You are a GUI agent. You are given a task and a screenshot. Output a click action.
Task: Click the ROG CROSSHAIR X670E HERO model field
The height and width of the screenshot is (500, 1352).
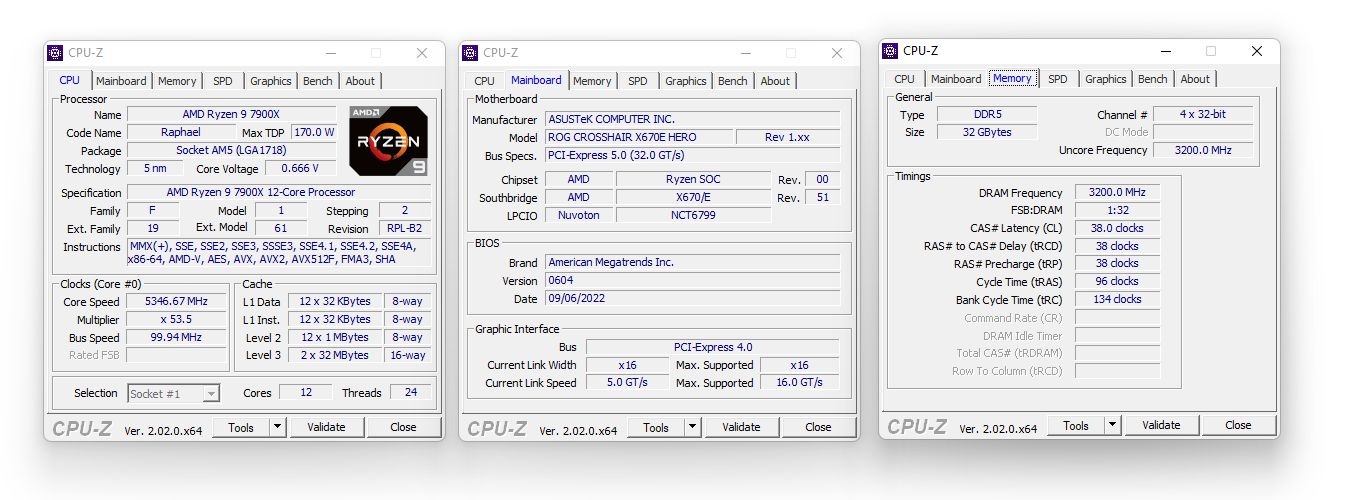pos(638,137)
